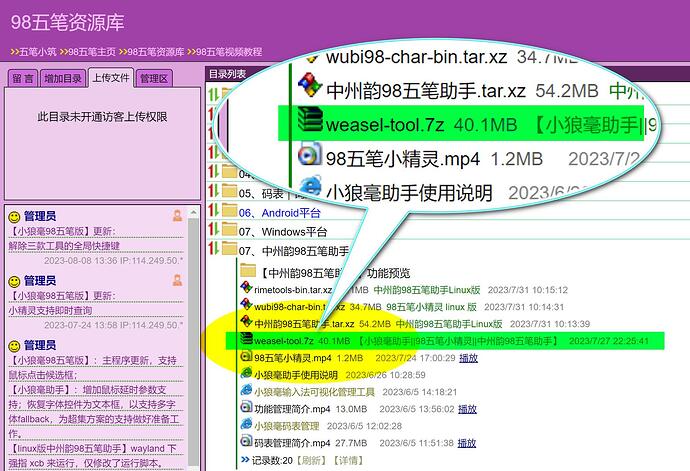Open the 增加目录 tab

pos(63,78)
